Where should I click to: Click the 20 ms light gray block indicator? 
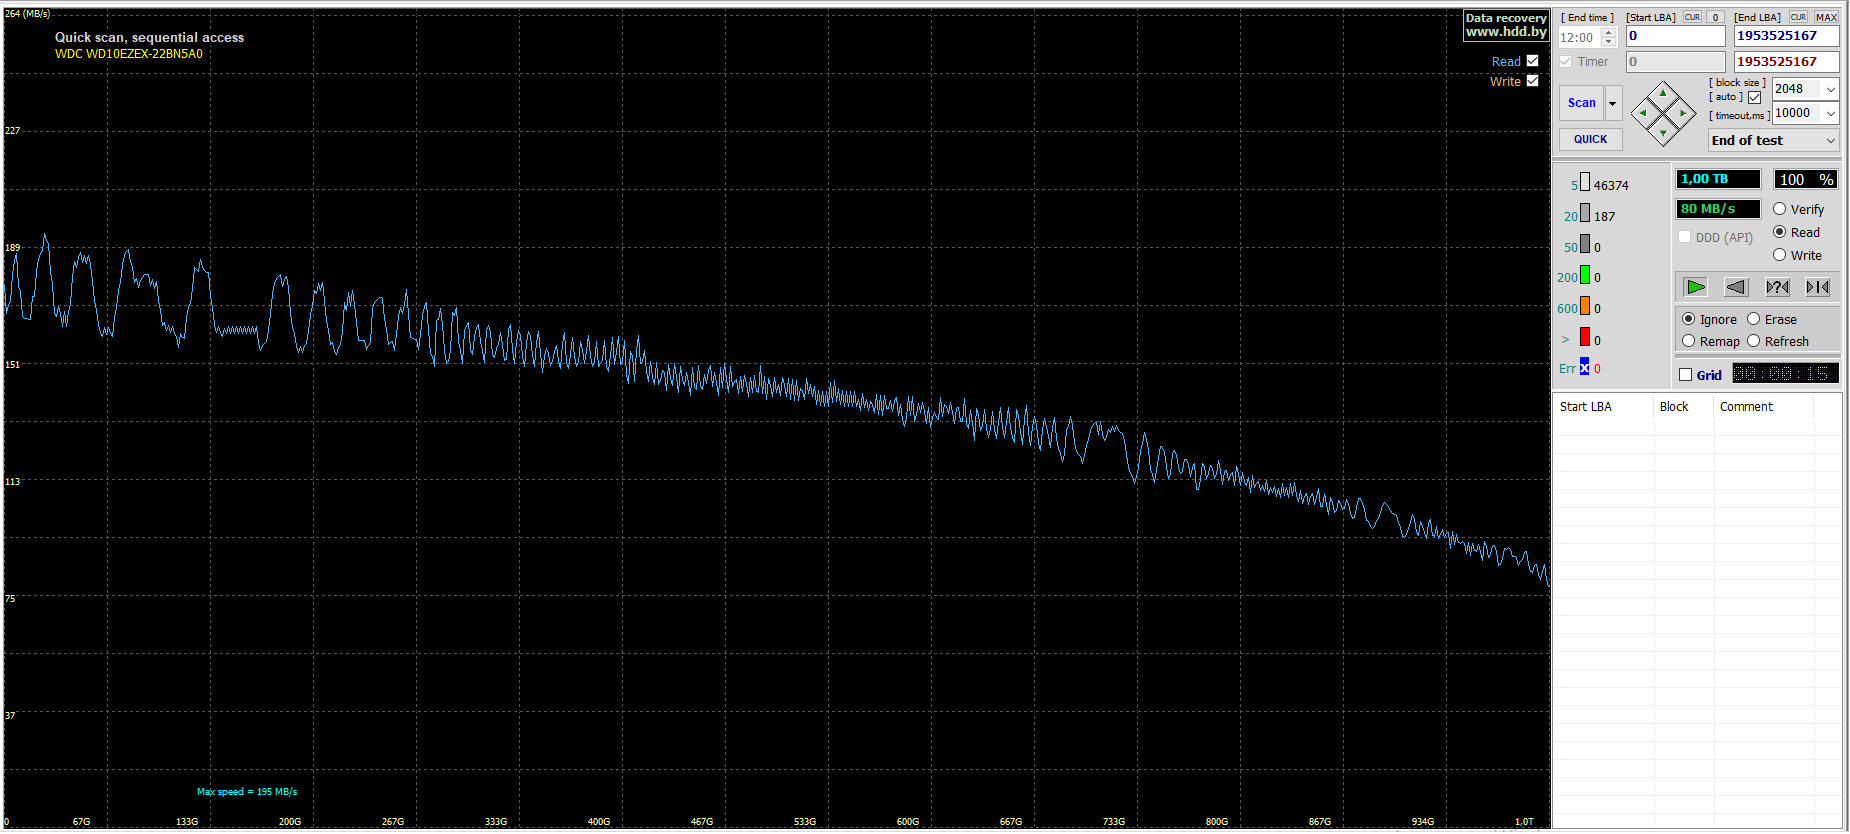coord(1585,213)
